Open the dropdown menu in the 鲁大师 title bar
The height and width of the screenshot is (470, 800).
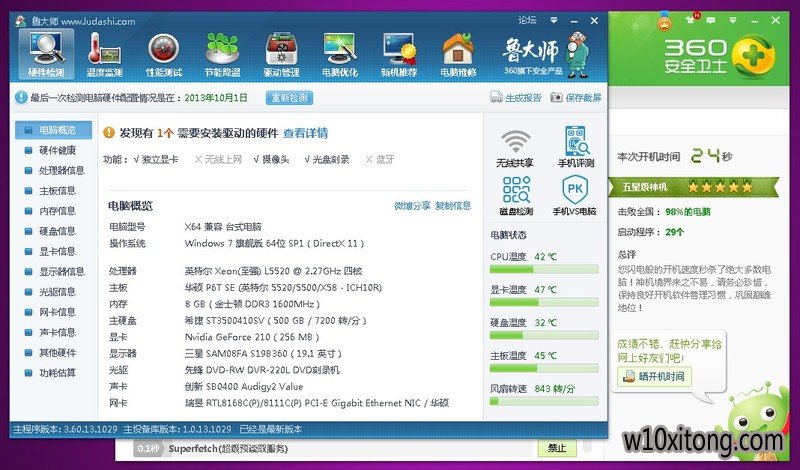point(554,20)
